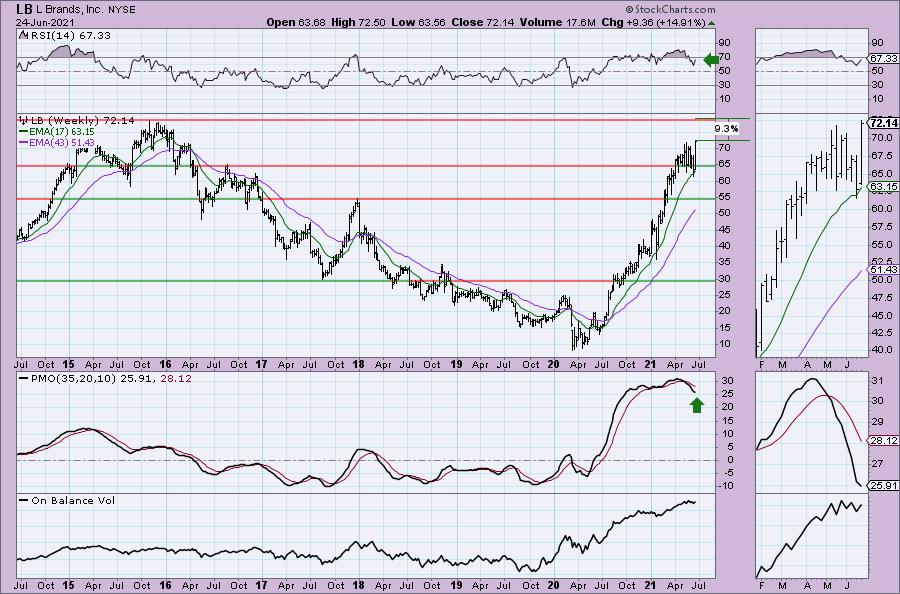Viewport: 900px width, 594px height.
Task: Click the 'On Balance Vol' legend
Action: (x=67, y=500)
